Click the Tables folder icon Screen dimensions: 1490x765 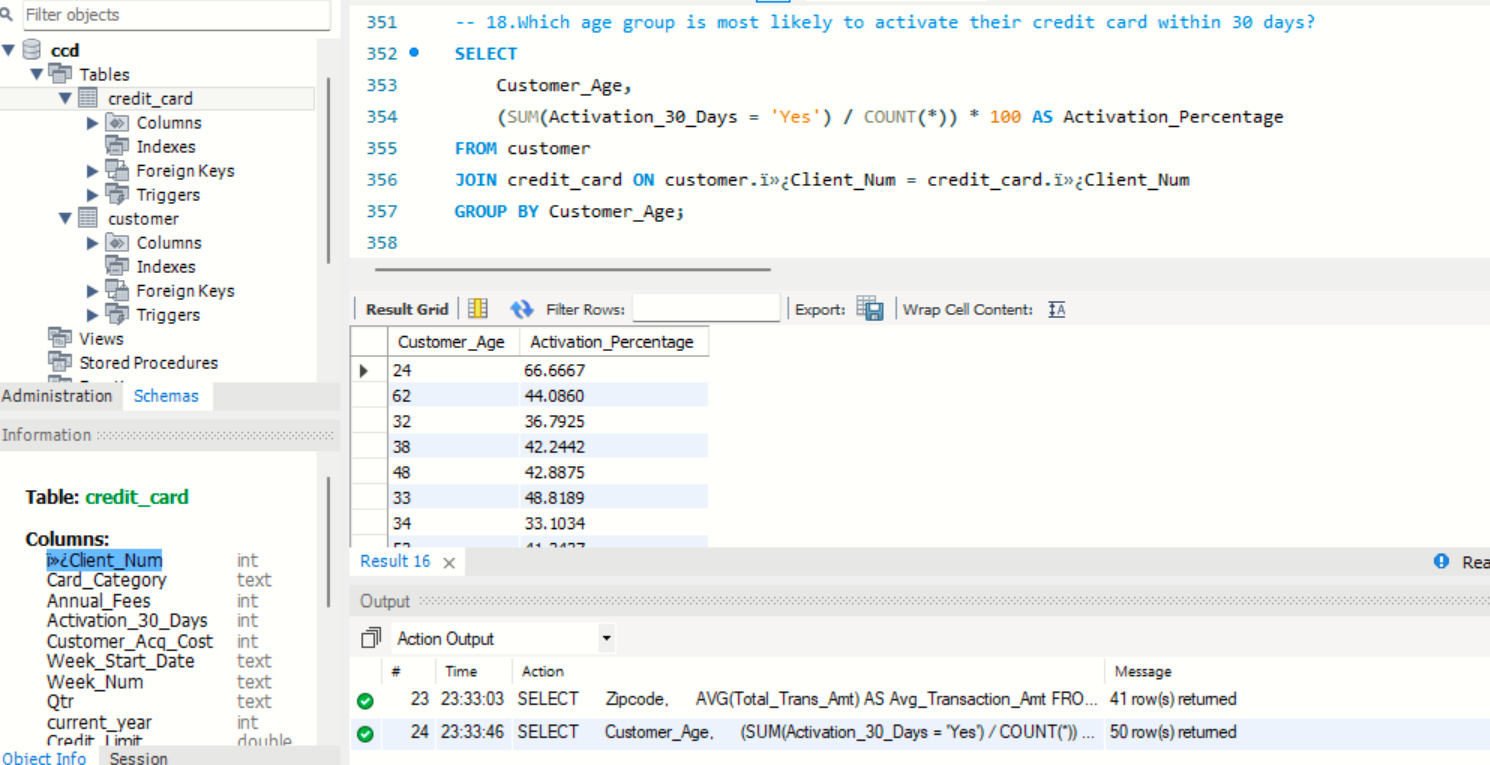pyautogui.click(x=60, y=74)
